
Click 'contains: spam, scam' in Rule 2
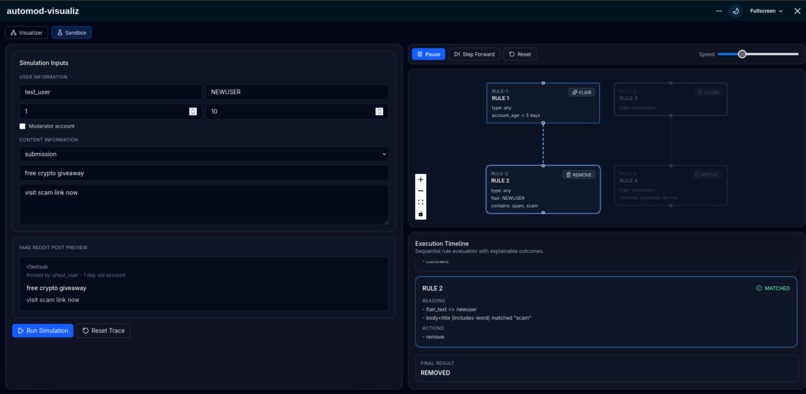[515, 206]
